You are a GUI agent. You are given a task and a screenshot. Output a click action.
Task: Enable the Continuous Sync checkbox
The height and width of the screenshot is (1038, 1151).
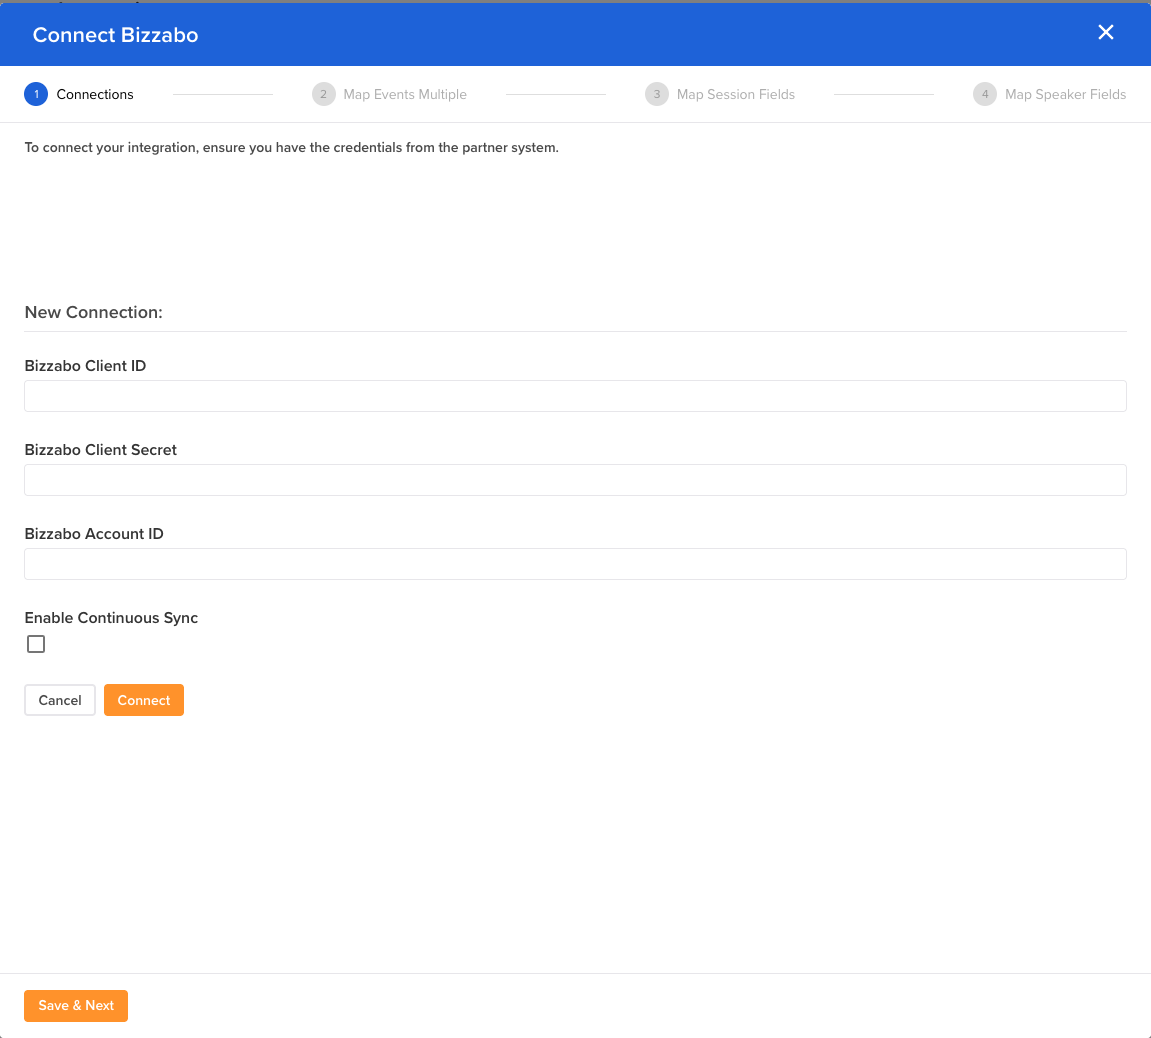coord(36,644)
